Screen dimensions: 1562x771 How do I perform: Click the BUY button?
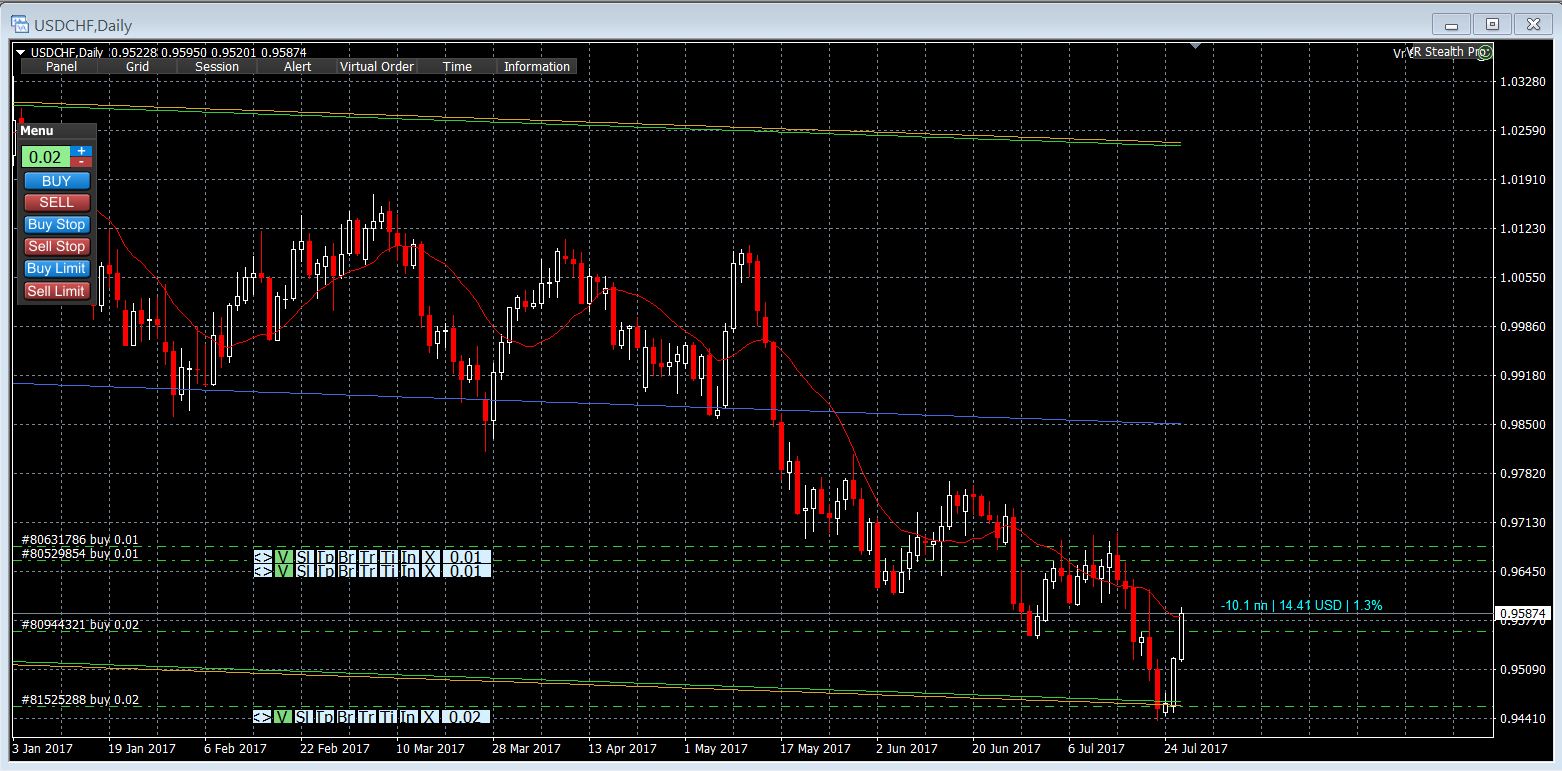(x=57, y=181)
